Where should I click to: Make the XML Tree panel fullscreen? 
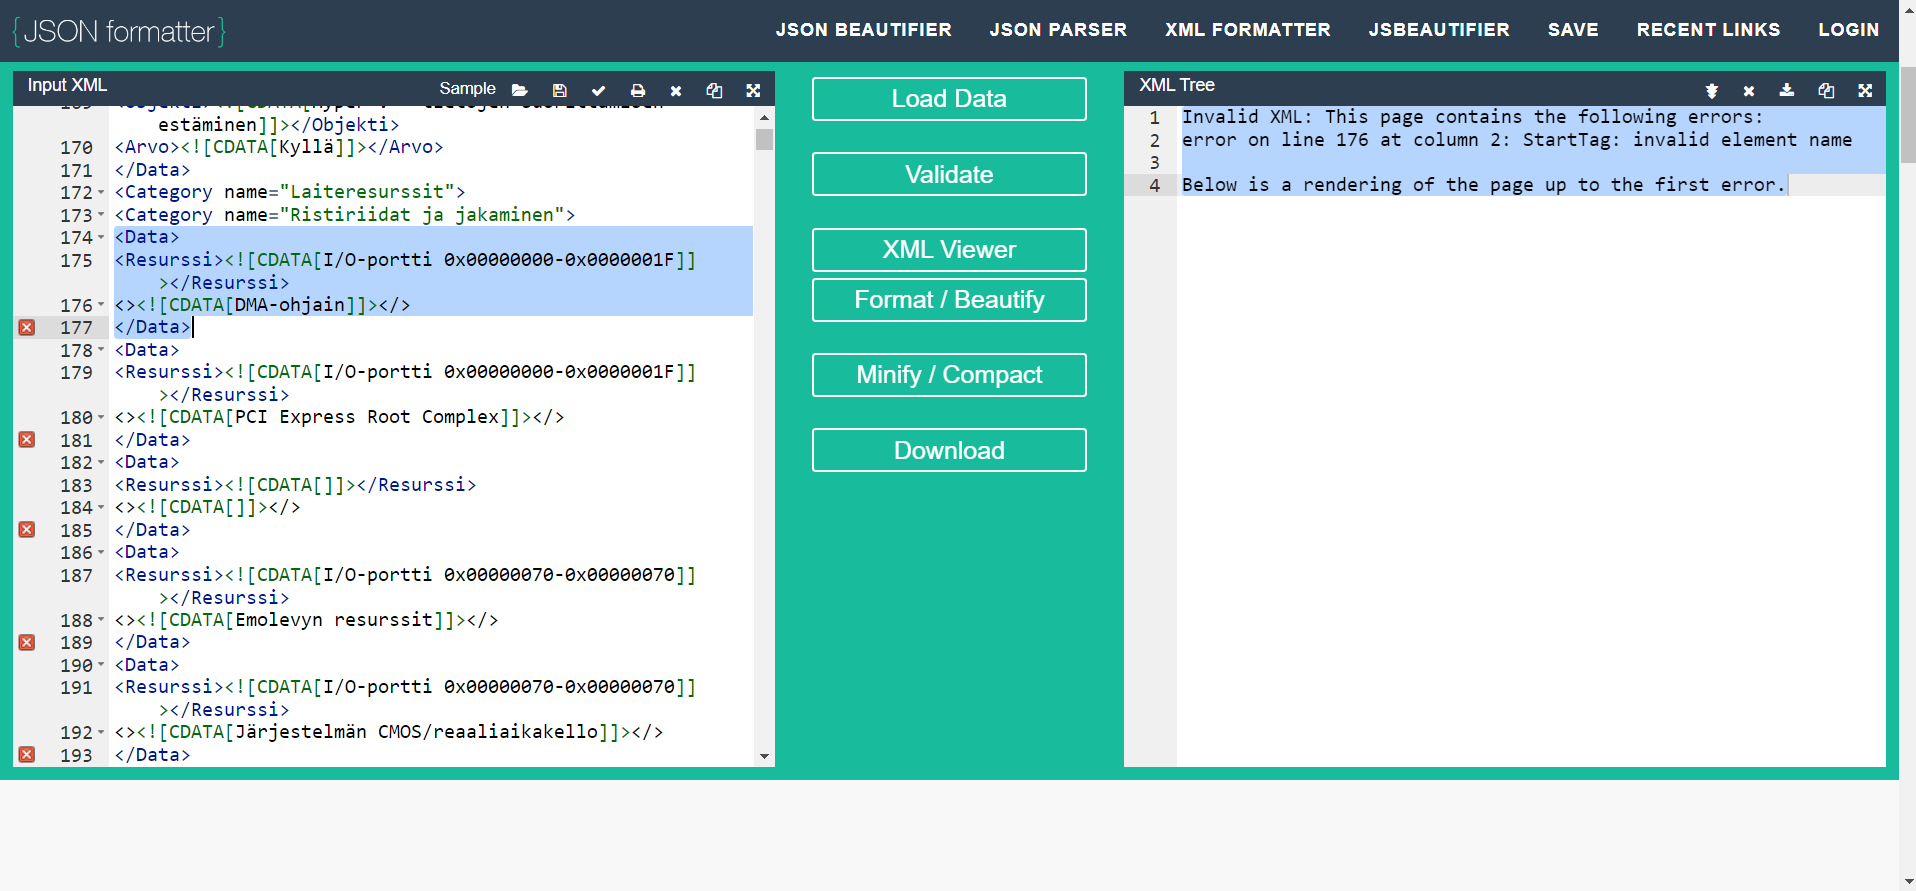pos(1865,90)
